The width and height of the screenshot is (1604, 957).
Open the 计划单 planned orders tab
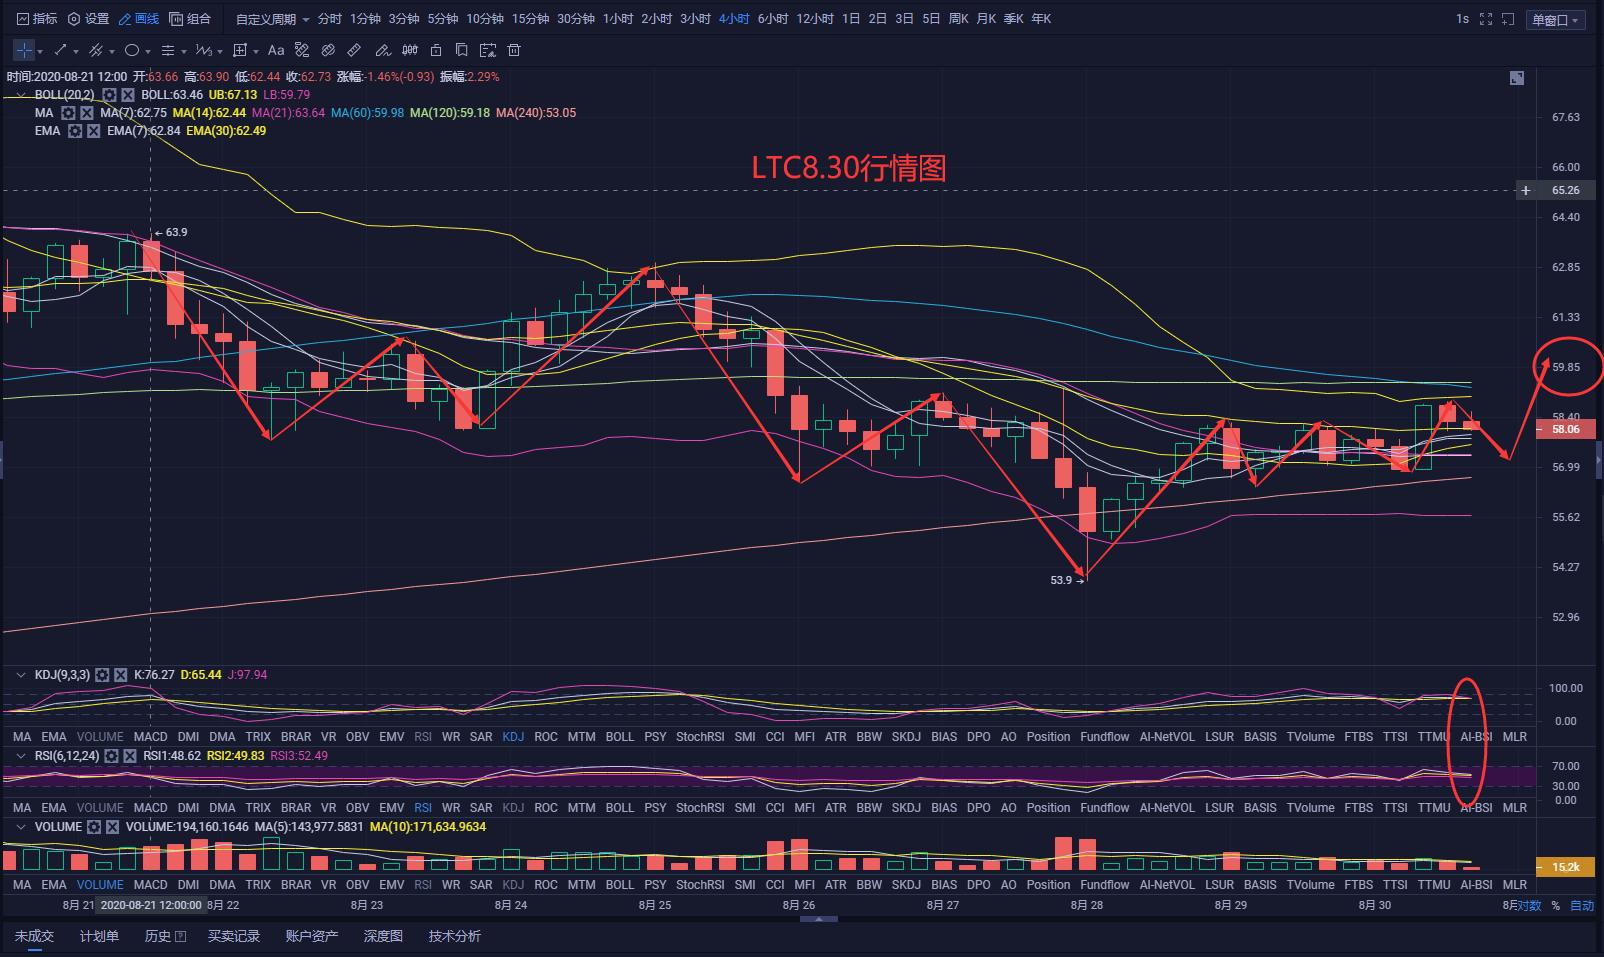pyautogui.click(x=99, y=936)
